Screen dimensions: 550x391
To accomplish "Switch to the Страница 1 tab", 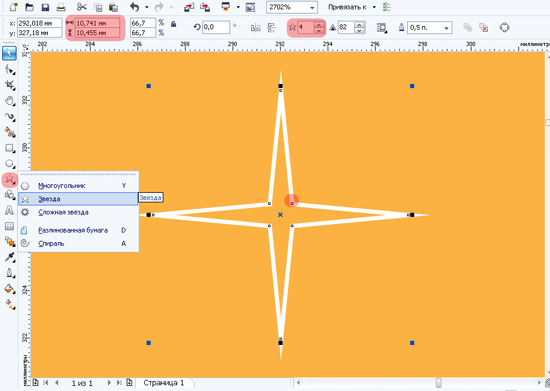I will (x=163, y=383).
